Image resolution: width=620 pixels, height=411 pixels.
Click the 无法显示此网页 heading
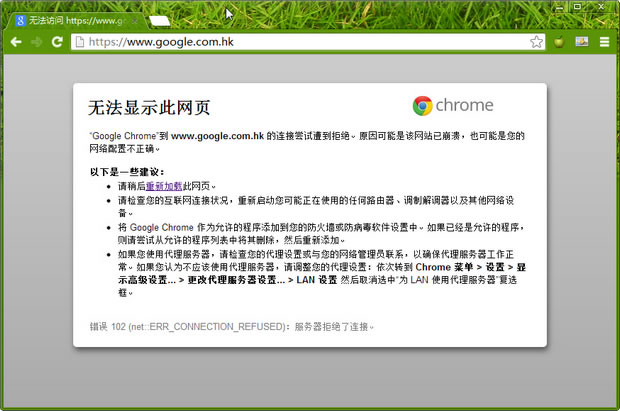click(x=149, y=108)
